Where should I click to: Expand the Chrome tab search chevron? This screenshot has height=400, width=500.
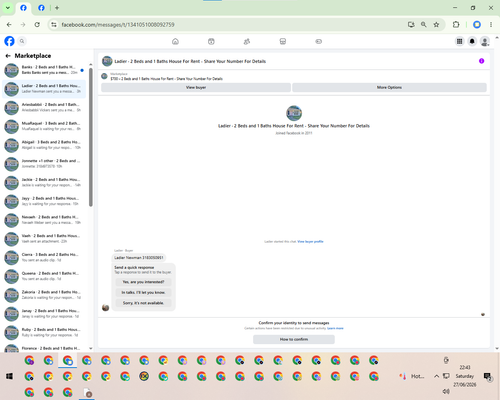tap(8, 8)
